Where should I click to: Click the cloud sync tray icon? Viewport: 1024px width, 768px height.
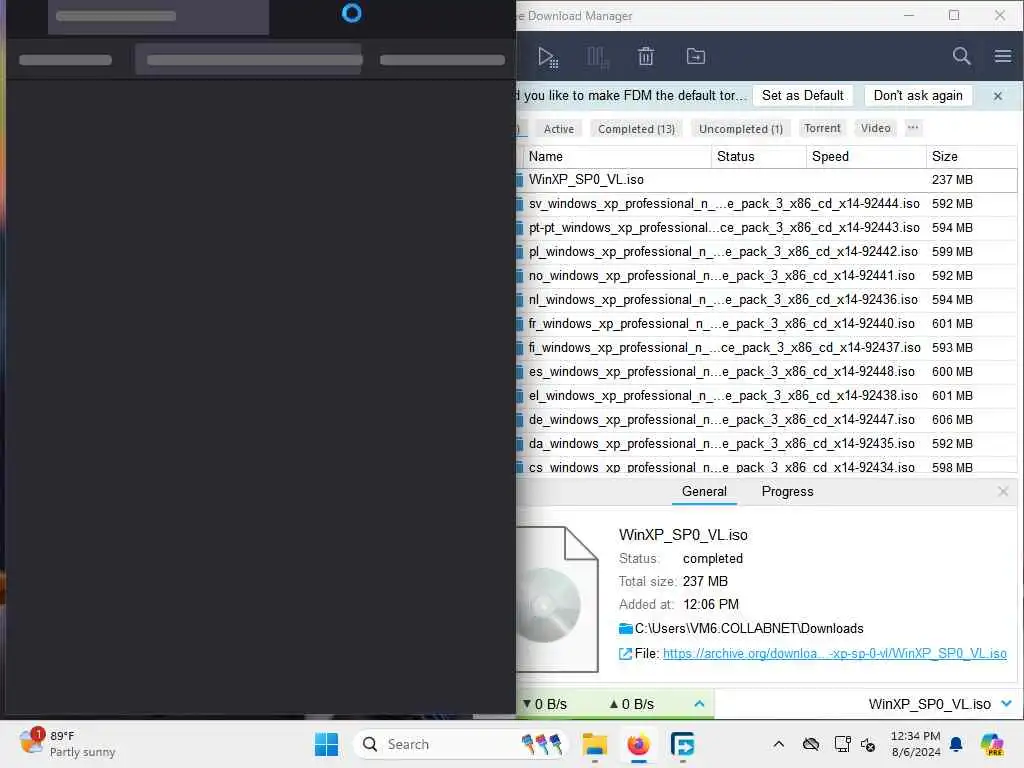click(810, 744)
